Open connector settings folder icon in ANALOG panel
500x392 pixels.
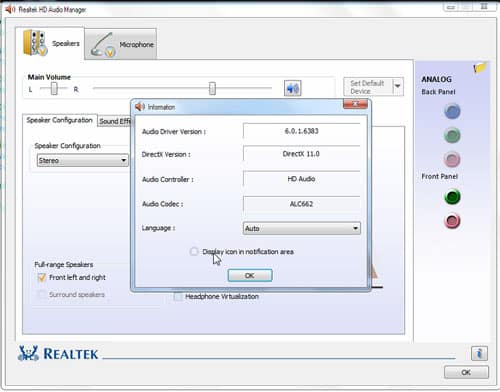tap(480, 67)
